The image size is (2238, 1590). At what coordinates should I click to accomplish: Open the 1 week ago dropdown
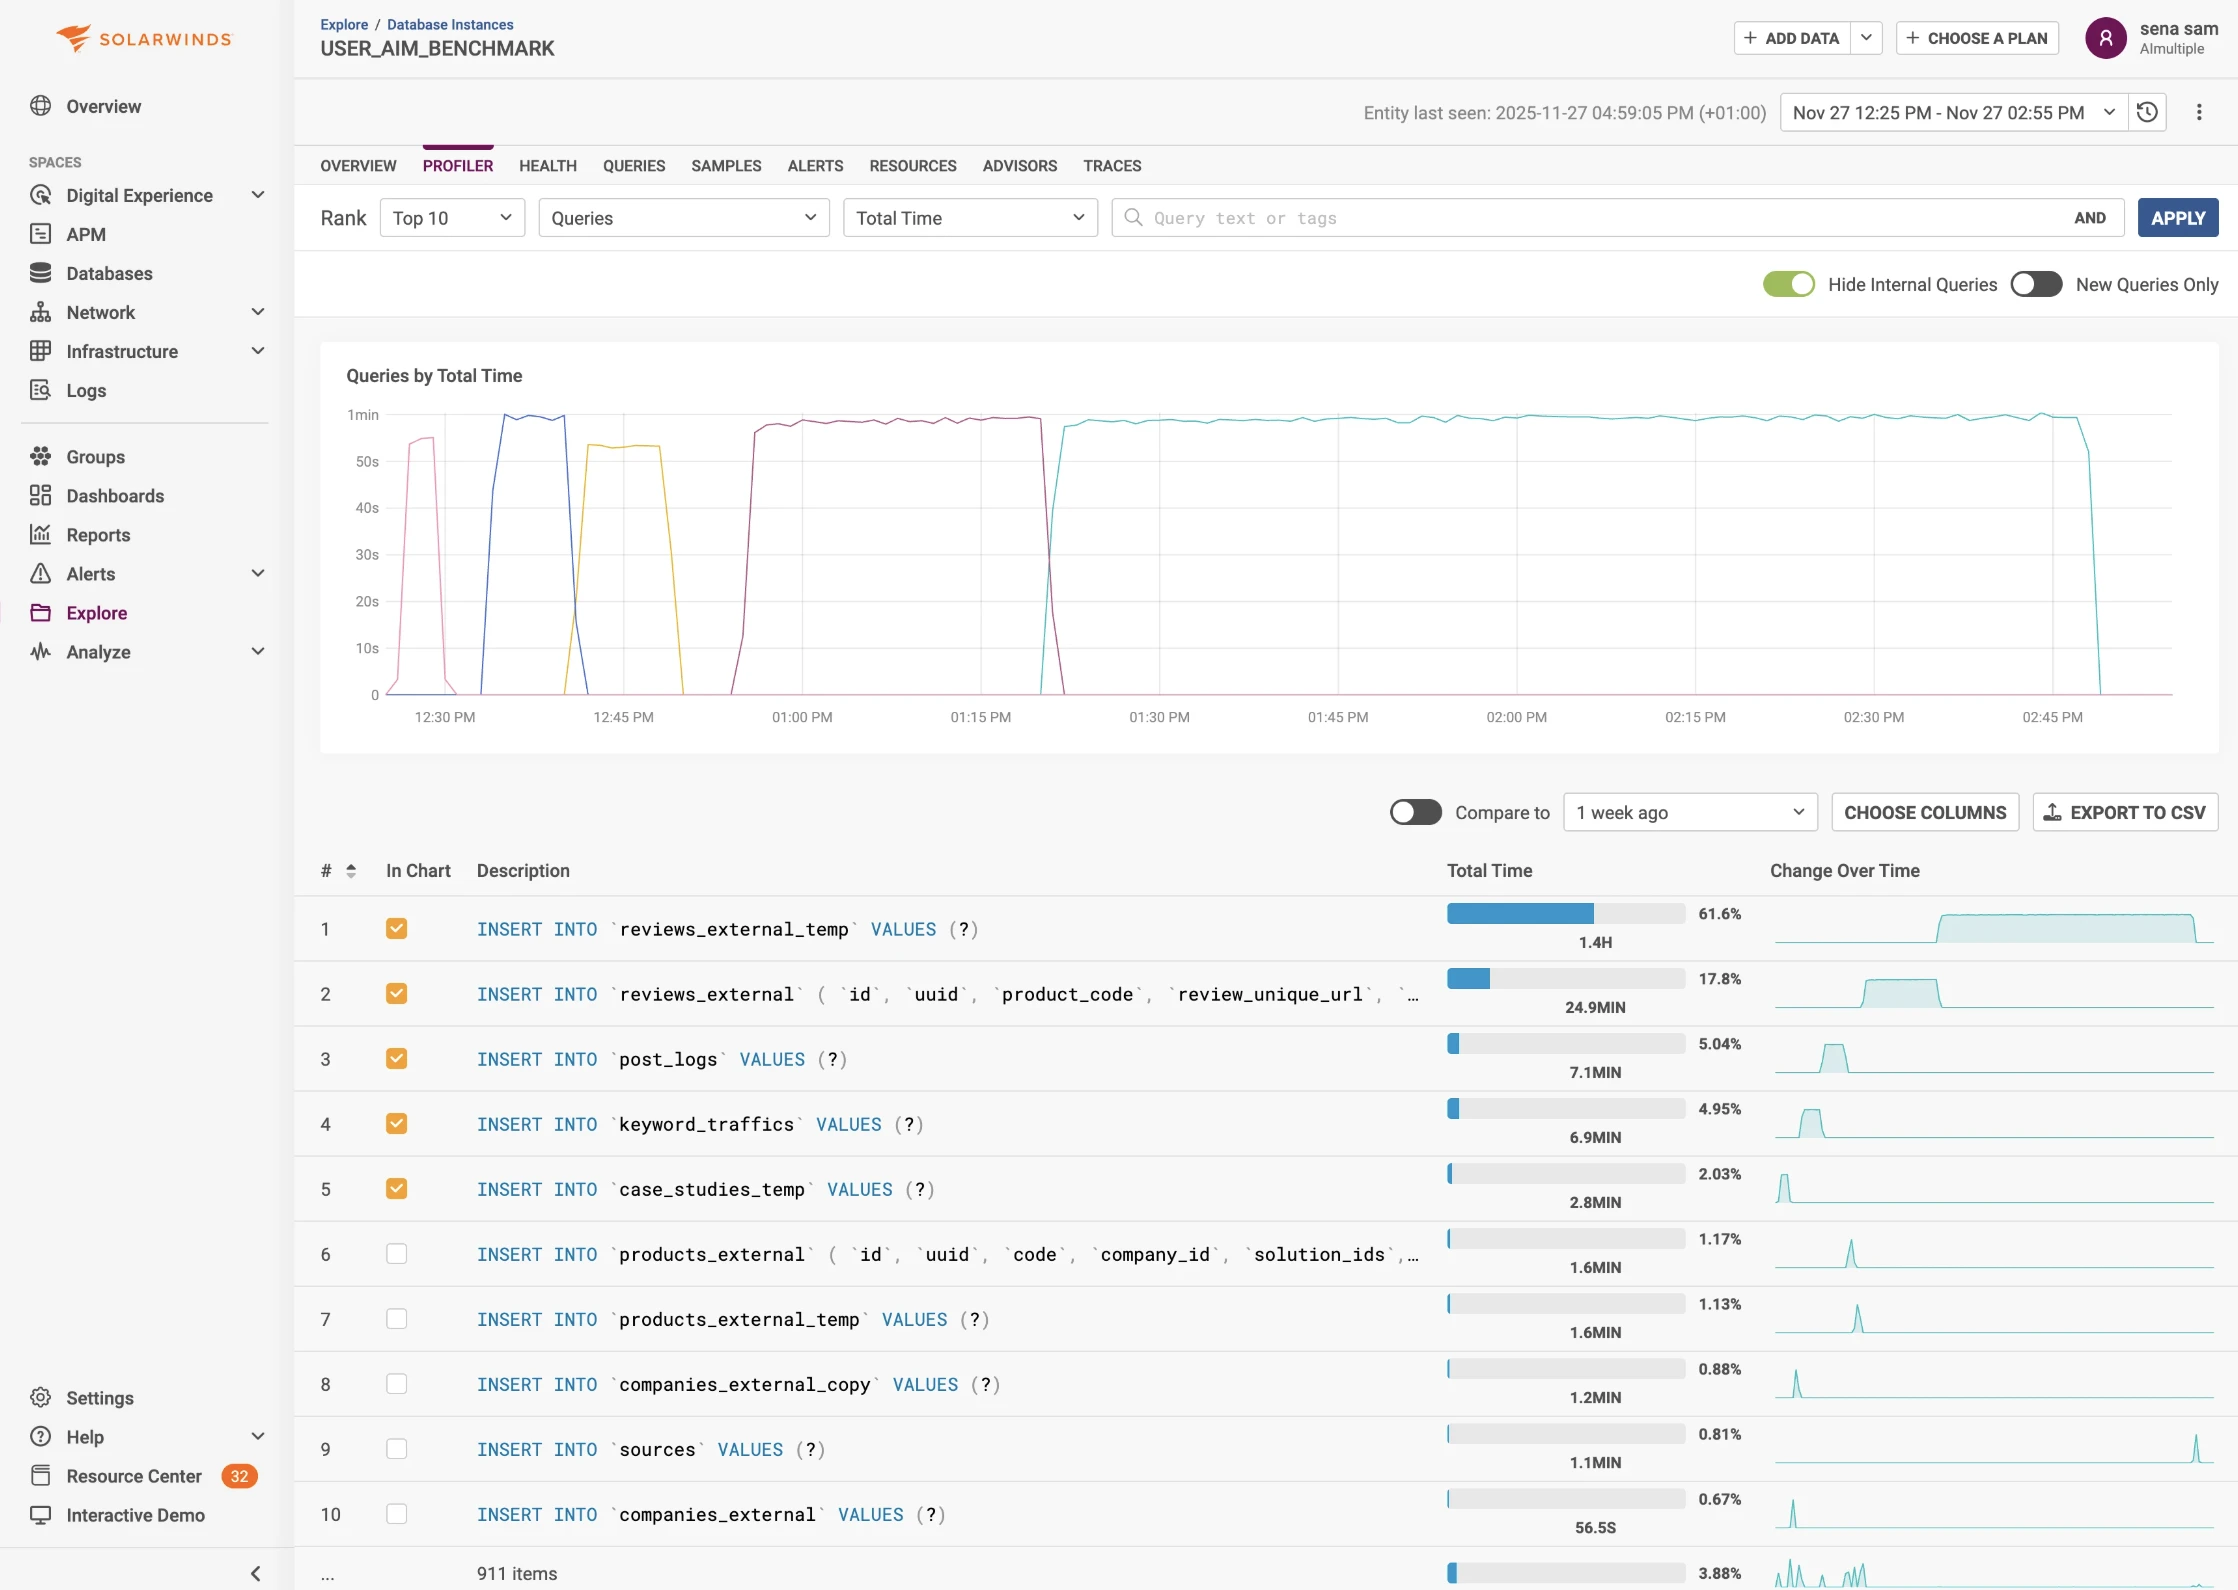[1690, 812]
